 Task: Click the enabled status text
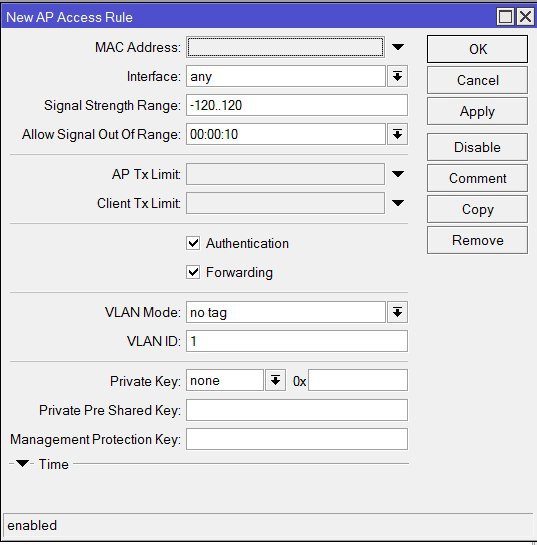point(32,525)
